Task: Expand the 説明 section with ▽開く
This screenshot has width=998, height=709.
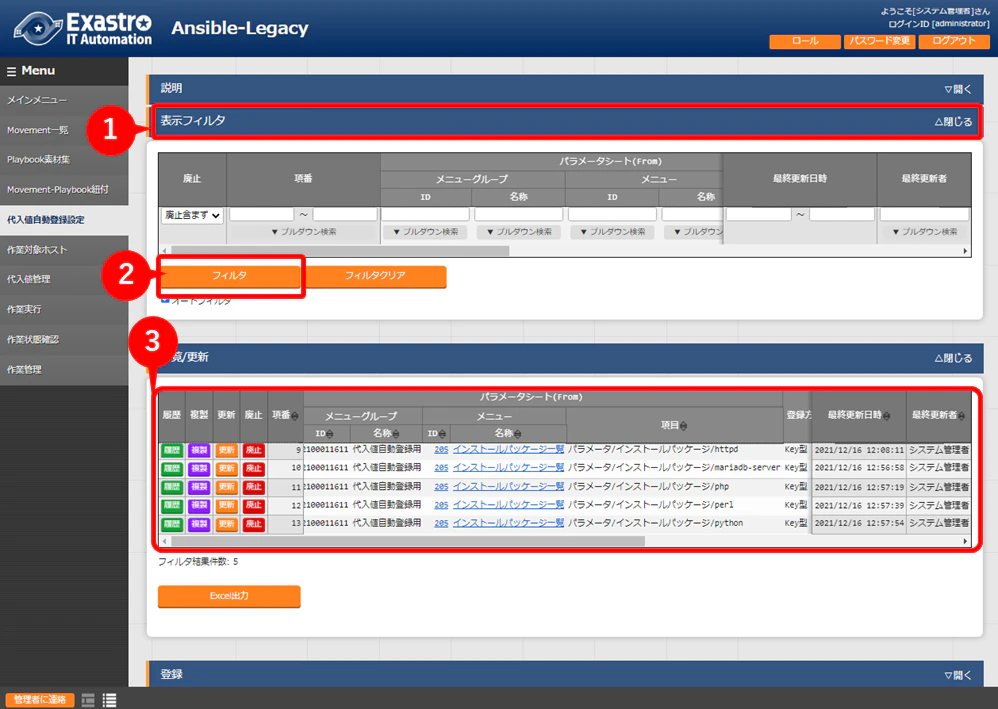Action: [x=958, y=89]
